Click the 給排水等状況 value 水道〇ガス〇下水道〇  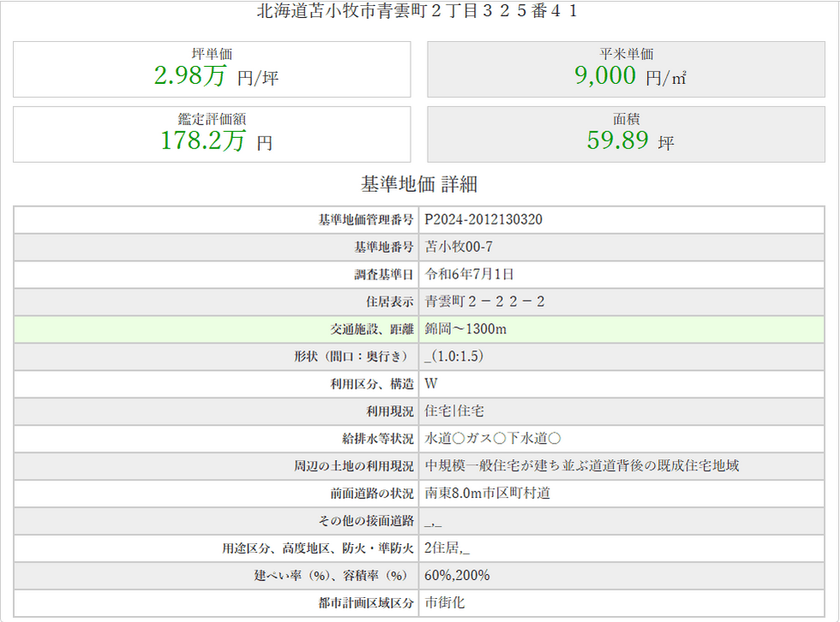click(492, 438)
